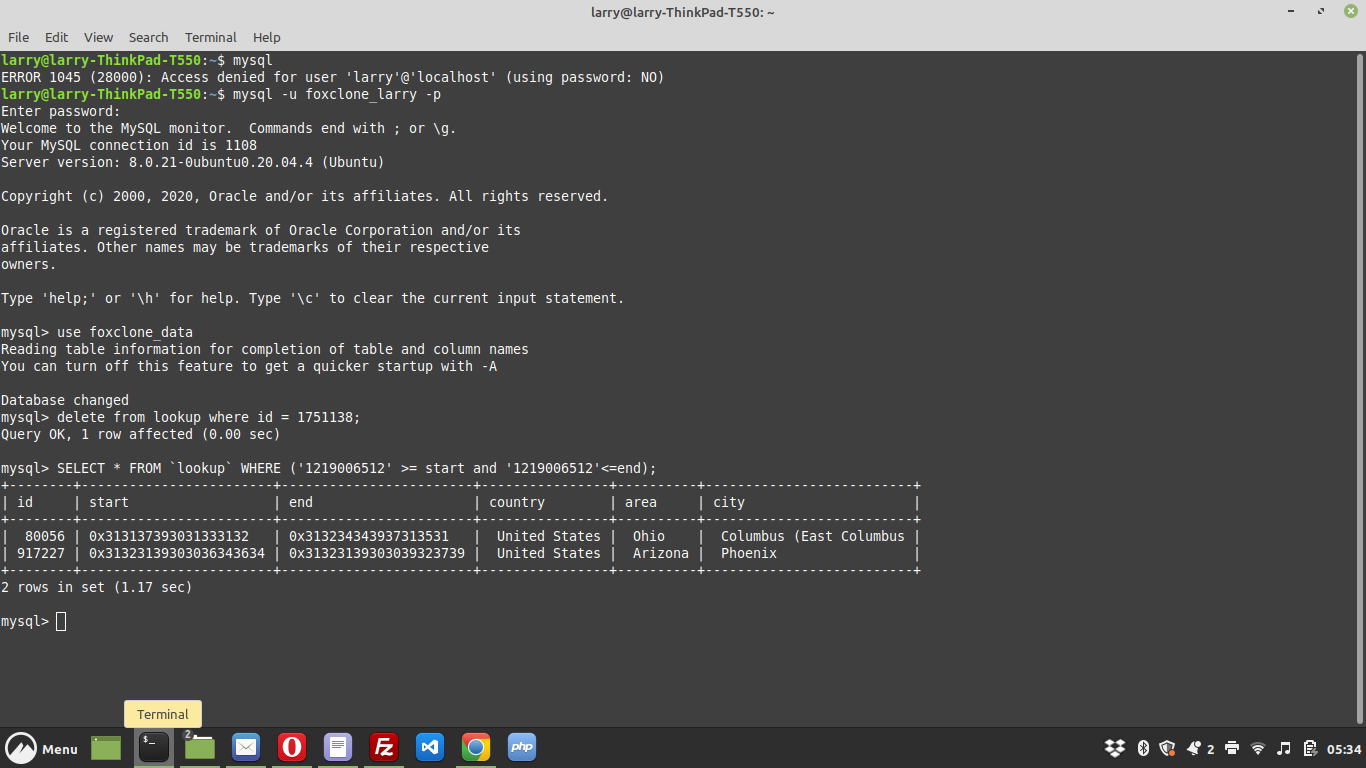The height and width of the screenshot is (768, 1366).
Task: Open the notifications bell icon
Action: 1194,748
